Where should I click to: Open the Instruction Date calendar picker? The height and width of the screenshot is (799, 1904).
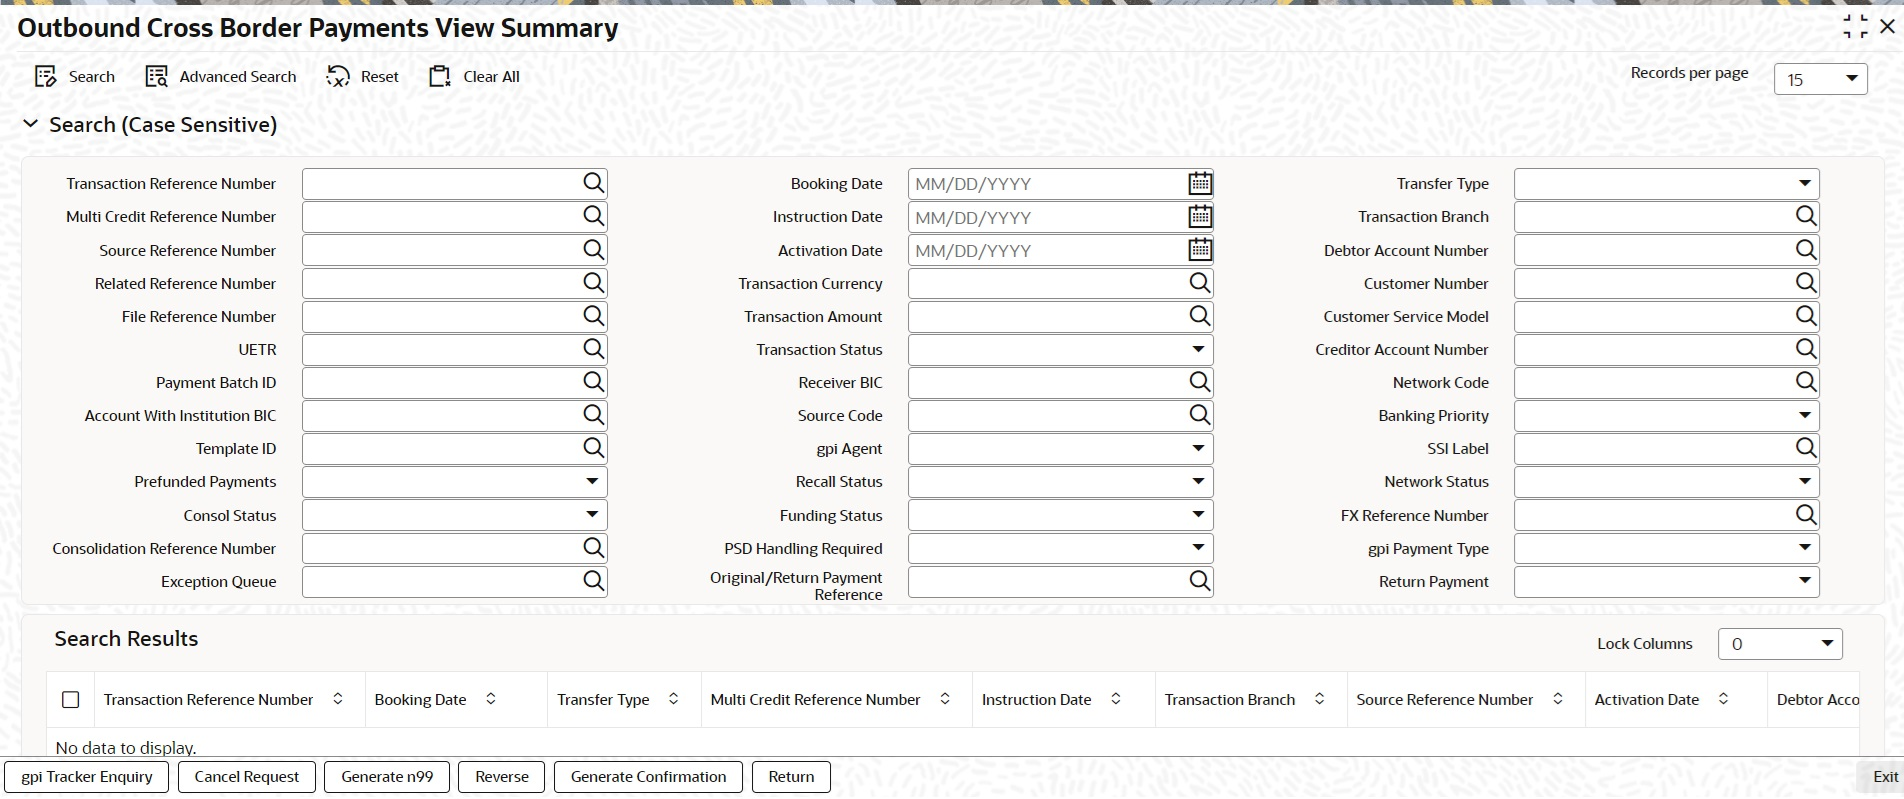point(1200,216)
